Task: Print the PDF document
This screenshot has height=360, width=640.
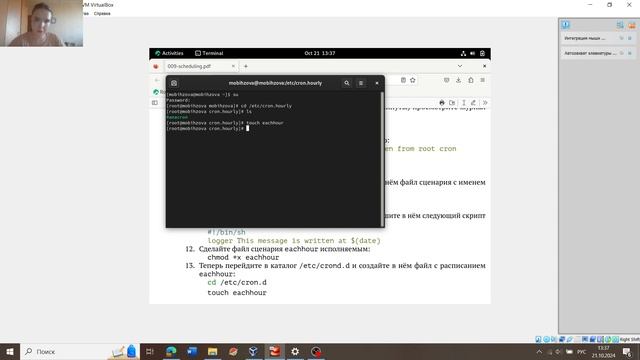Action: pos(442,103)
